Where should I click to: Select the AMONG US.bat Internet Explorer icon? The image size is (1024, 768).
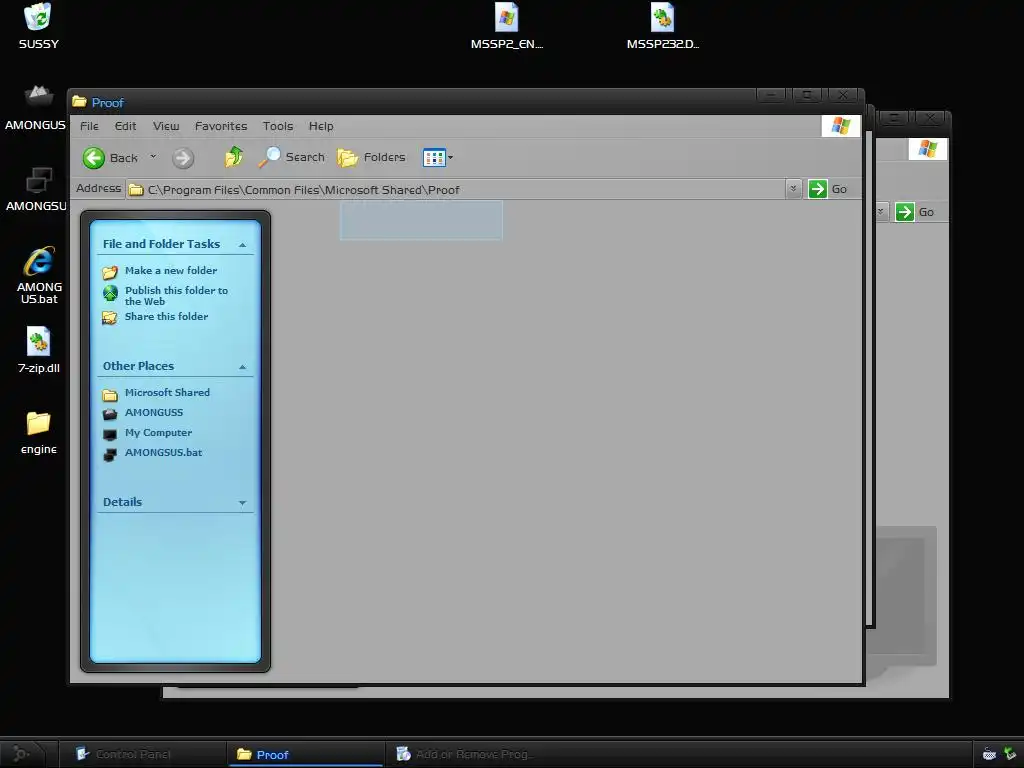coord(39,276)
